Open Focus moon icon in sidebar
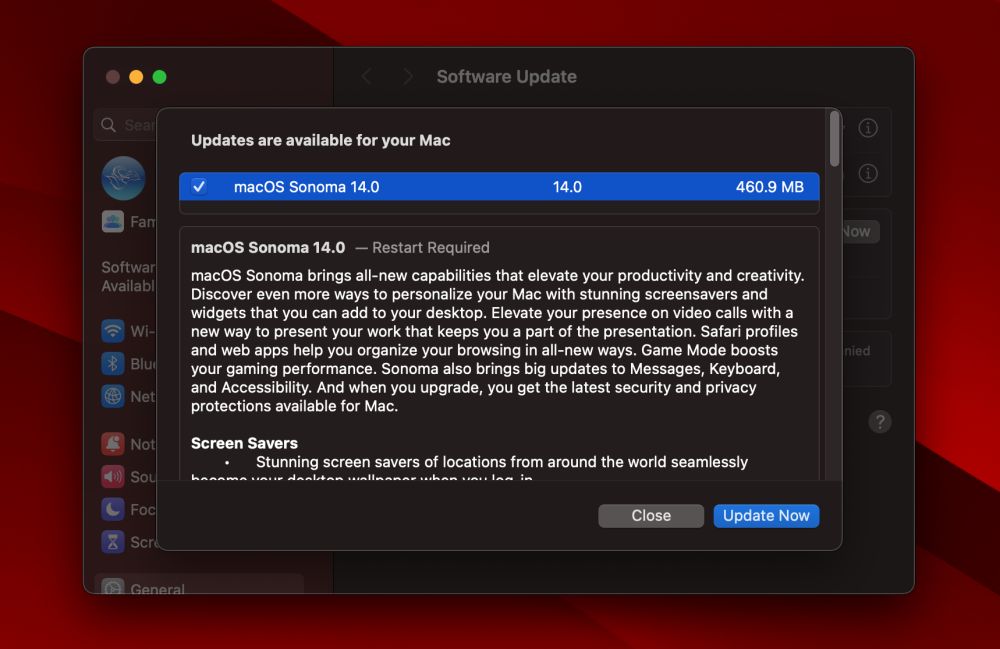This screenshot has height=649, width=1000. 113,509
